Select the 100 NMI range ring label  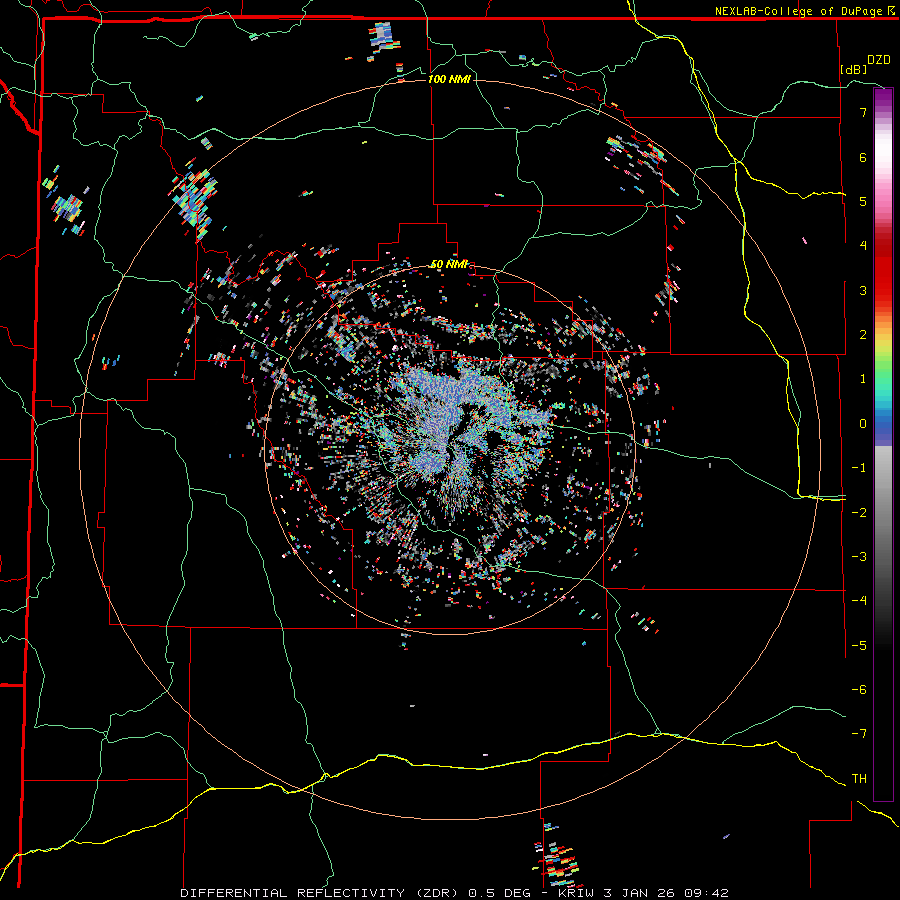click(449, 79)
